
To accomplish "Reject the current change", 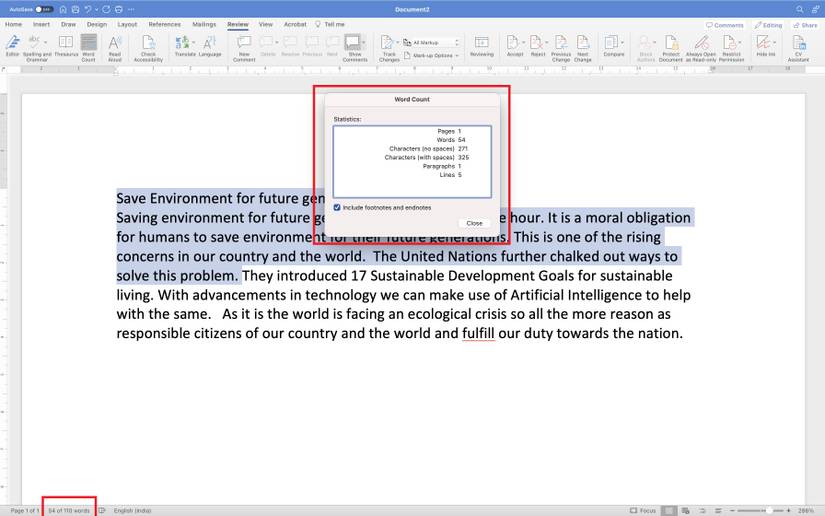I will pyautogui.click(x=536, y=46).
